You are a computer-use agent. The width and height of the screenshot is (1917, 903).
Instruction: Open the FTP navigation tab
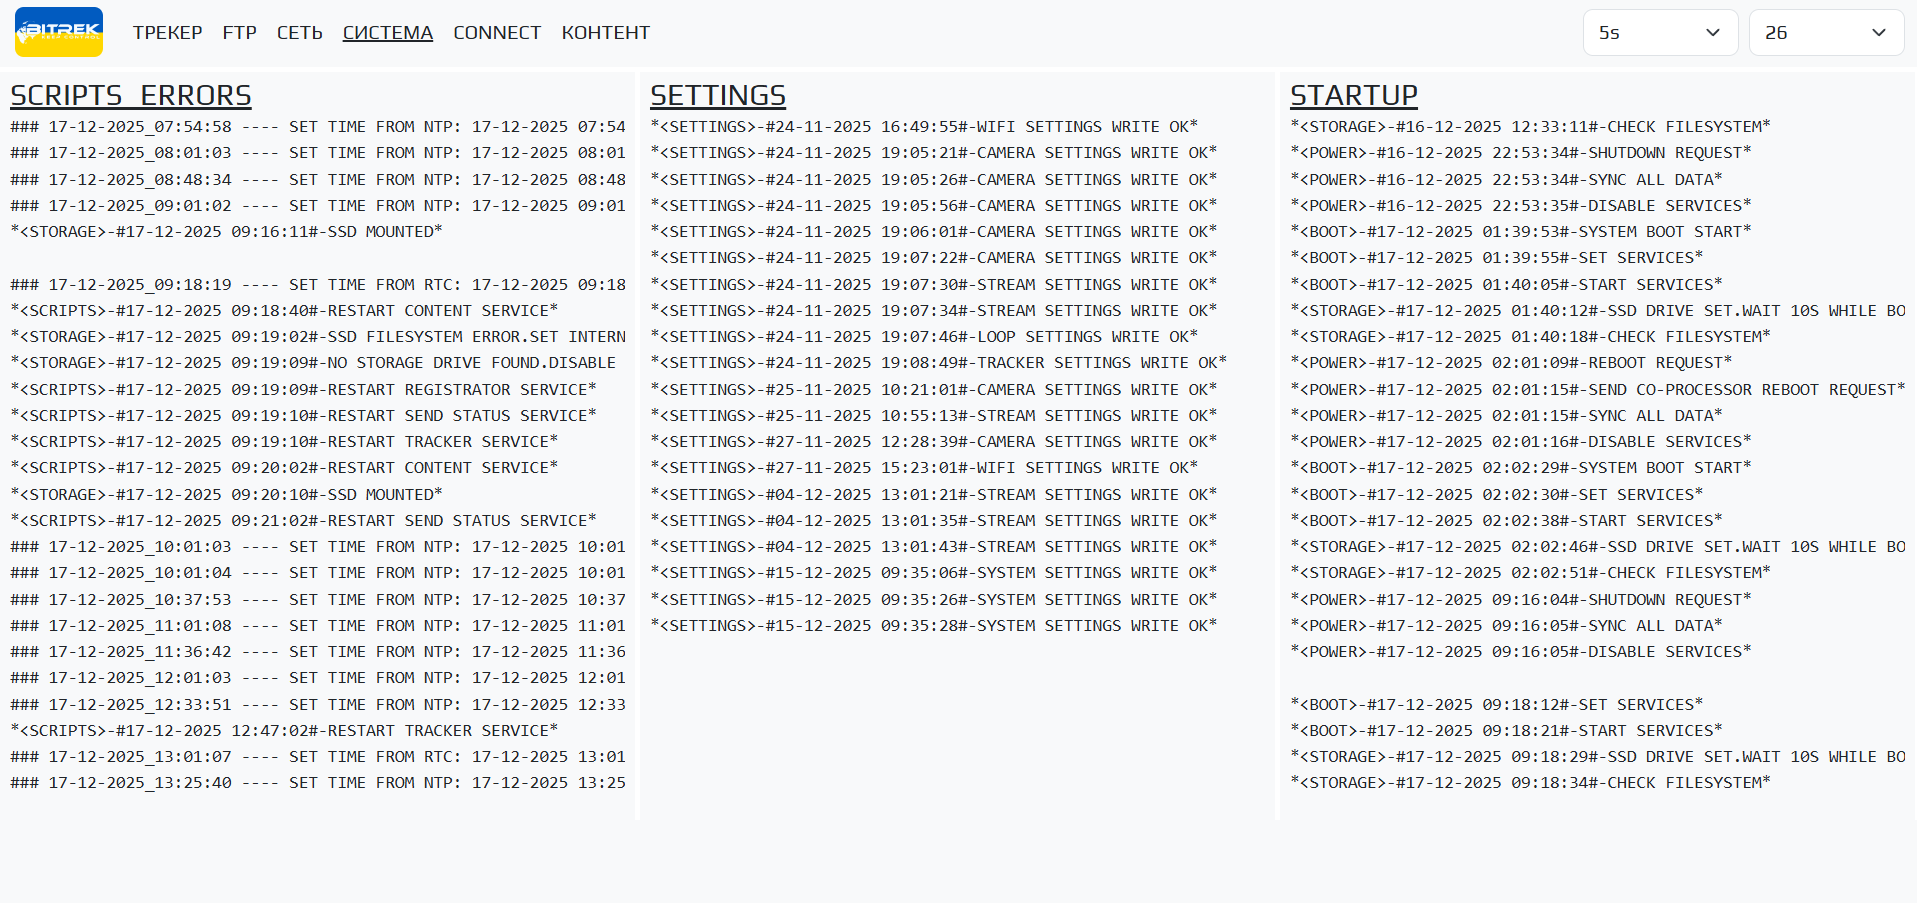[239, 33]
